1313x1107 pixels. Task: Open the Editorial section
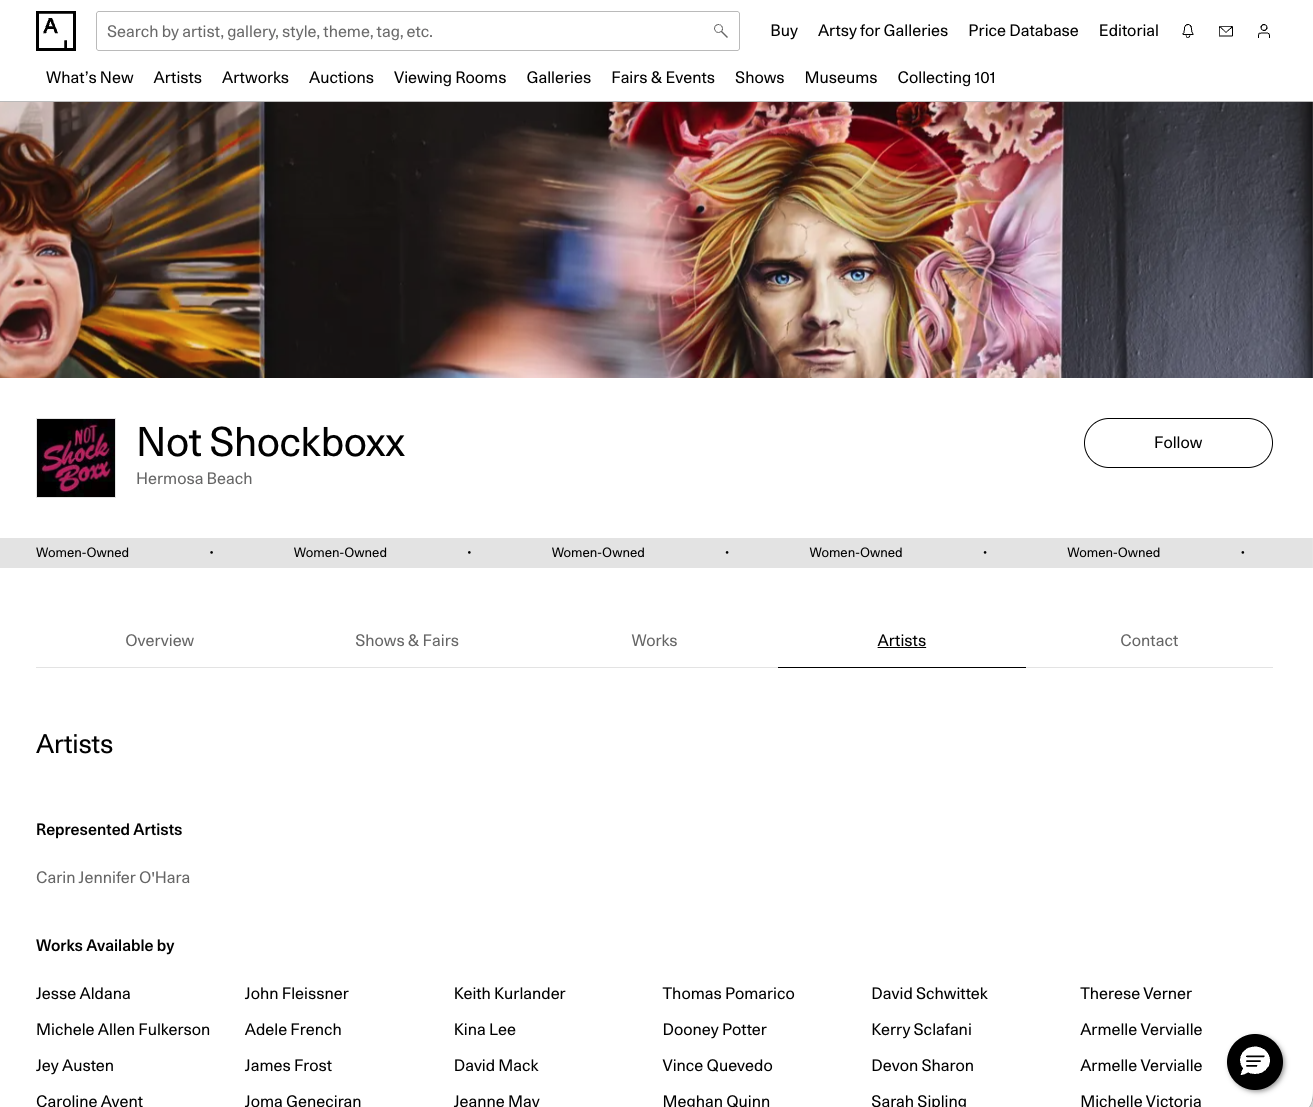tap(1128, 31)
